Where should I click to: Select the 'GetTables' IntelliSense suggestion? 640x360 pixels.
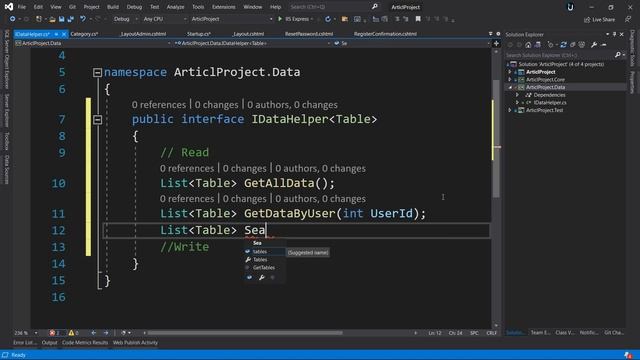point(264,268)
